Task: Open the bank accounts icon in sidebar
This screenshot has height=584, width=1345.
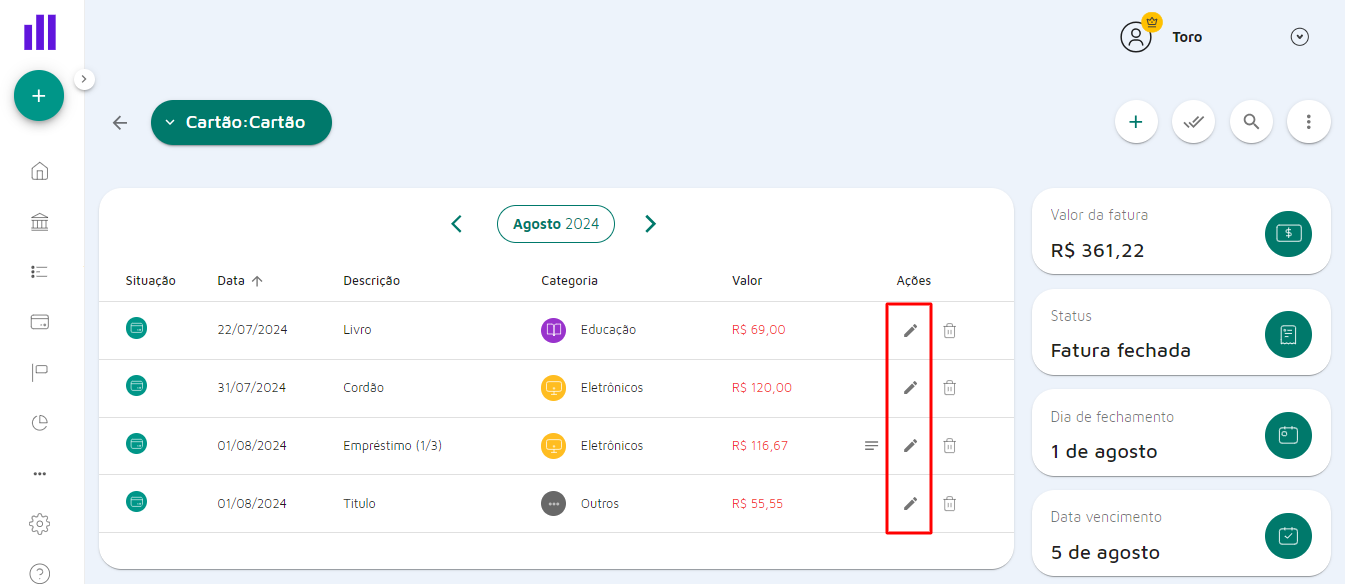Action: tap(40, 222)
